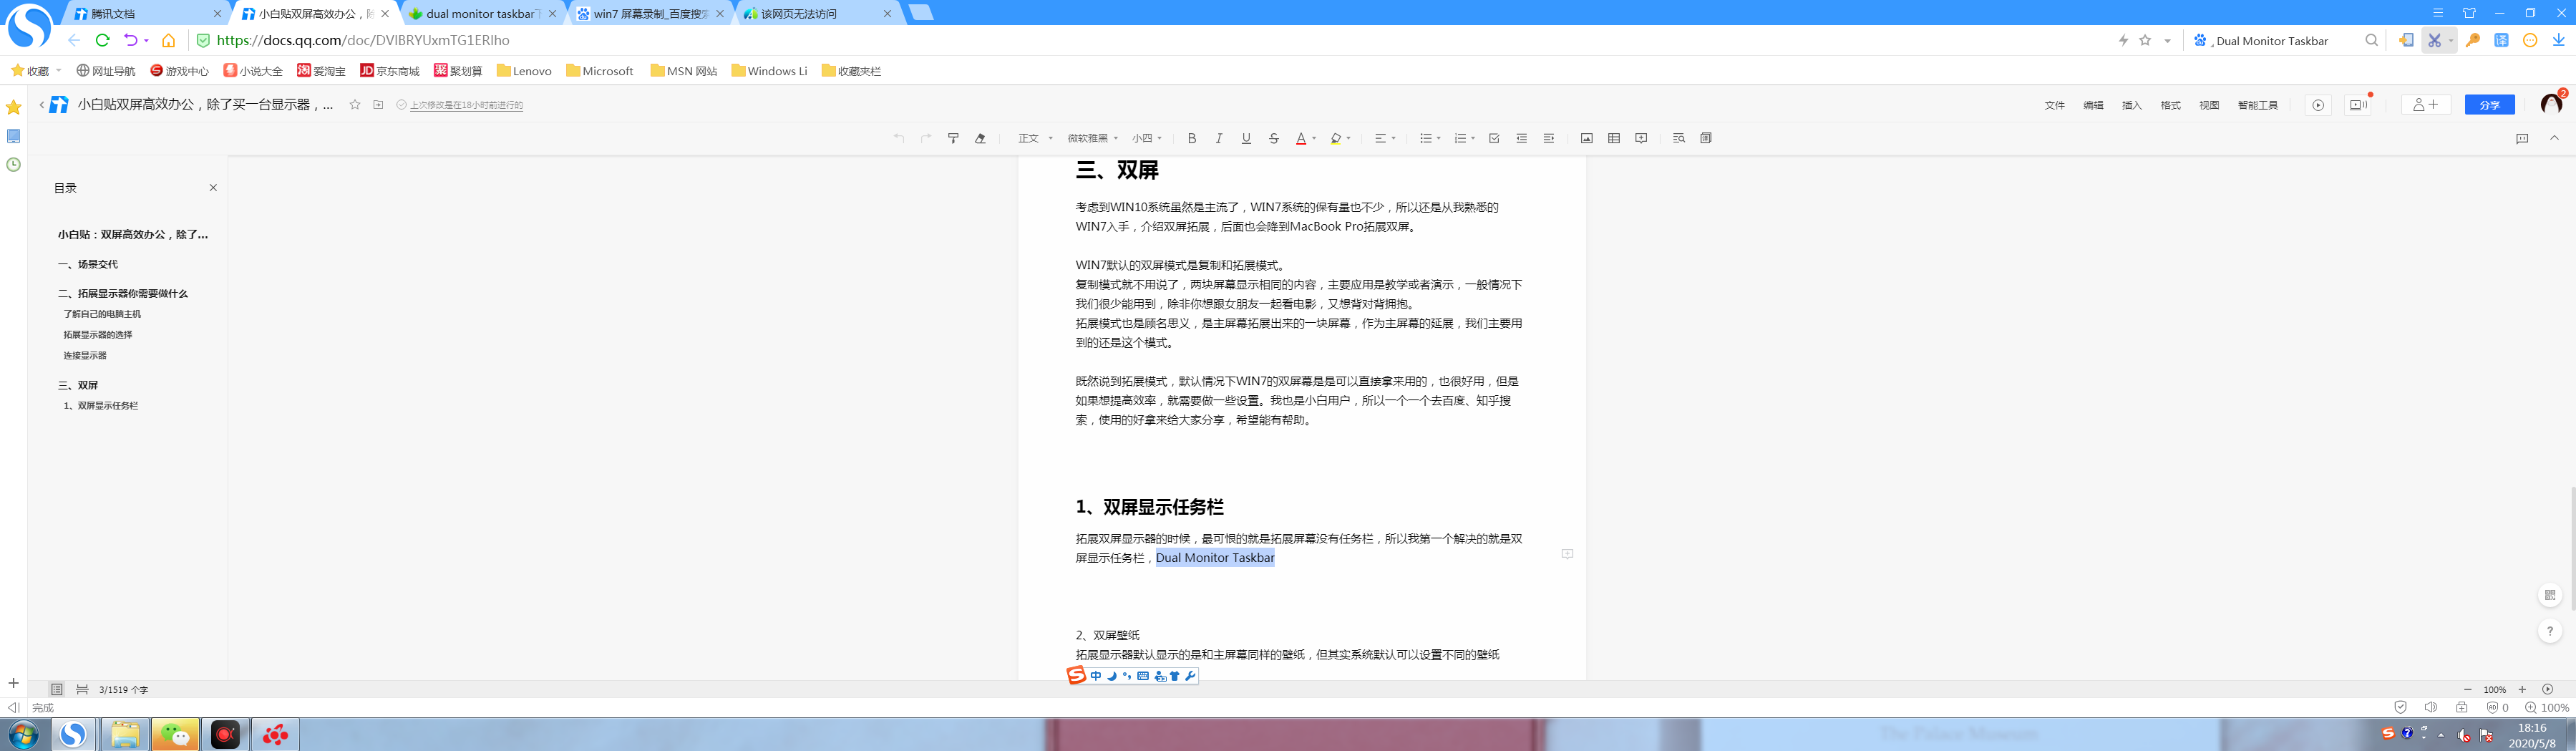Viewport: 2576px width, 751px height.
Task: Open the bullet list dropdown
Action: pyautogui.click(x=1430, y=138)
